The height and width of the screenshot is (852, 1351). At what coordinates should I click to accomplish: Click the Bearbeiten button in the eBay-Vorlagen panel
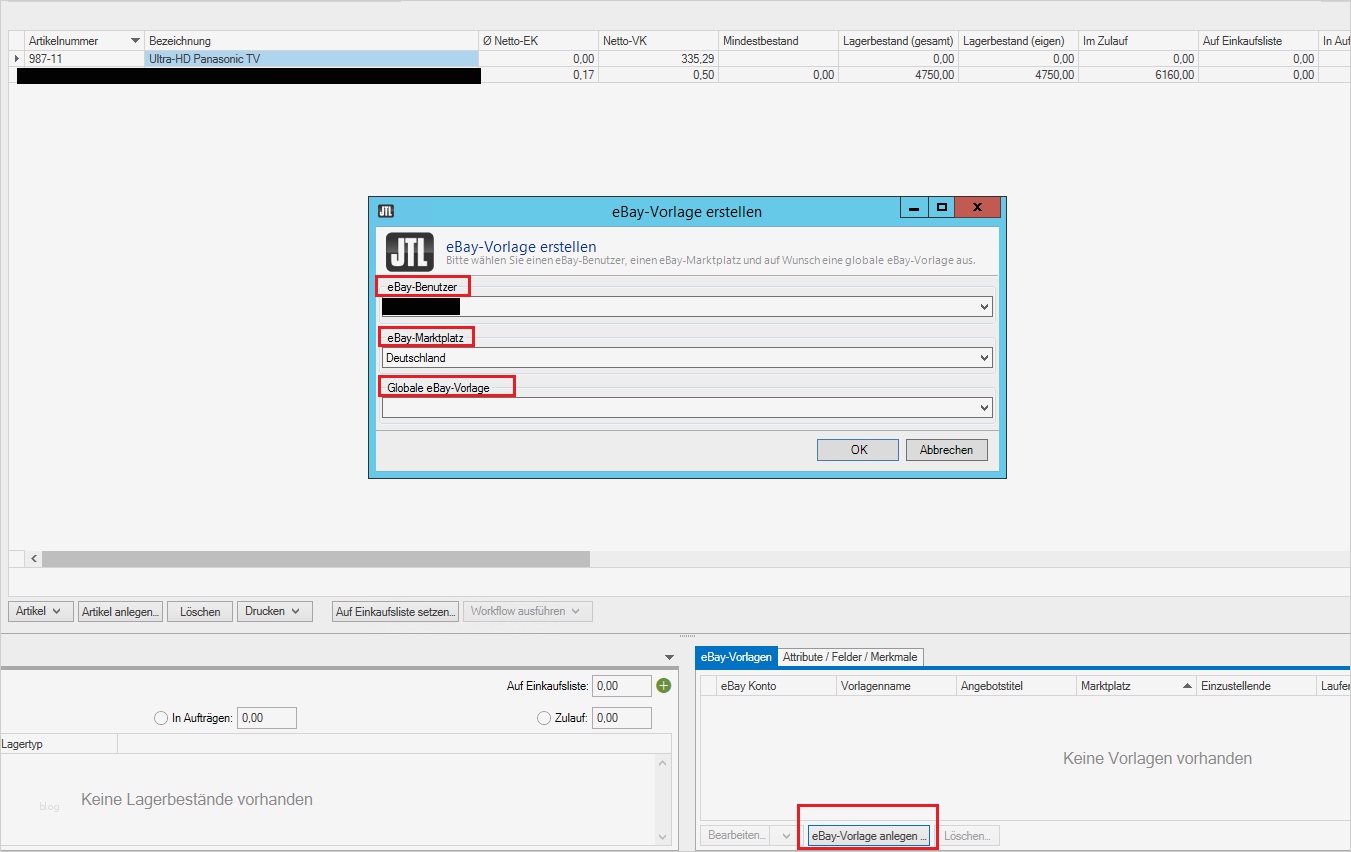point(737,835)
